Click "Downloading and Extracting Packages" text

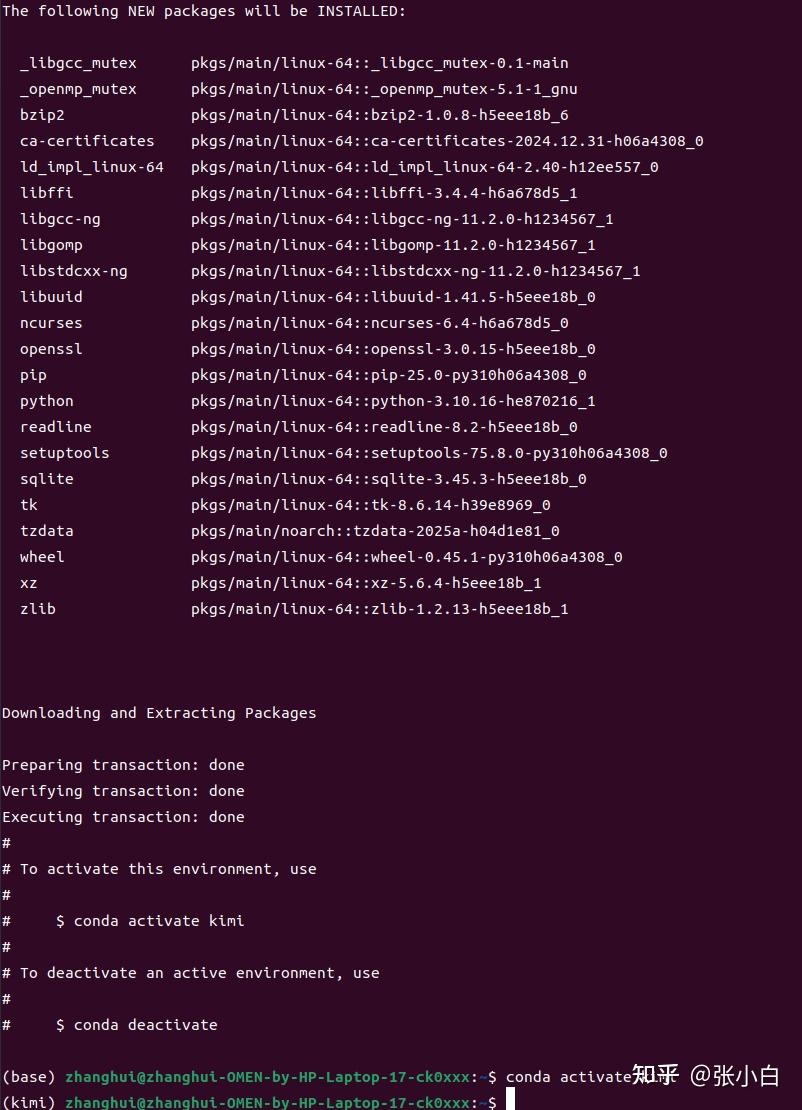159,713
